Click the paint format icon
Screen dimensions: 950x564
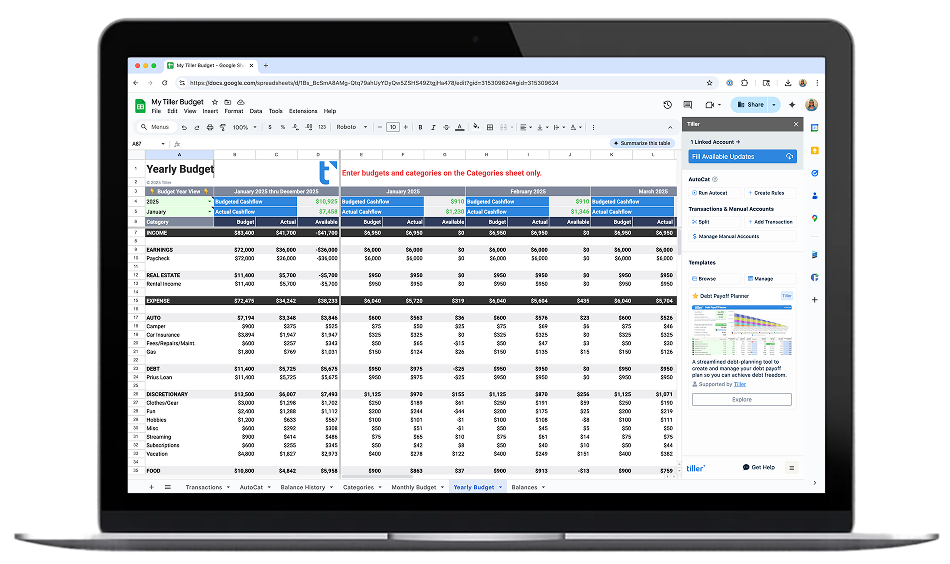(x=223, y=127)
